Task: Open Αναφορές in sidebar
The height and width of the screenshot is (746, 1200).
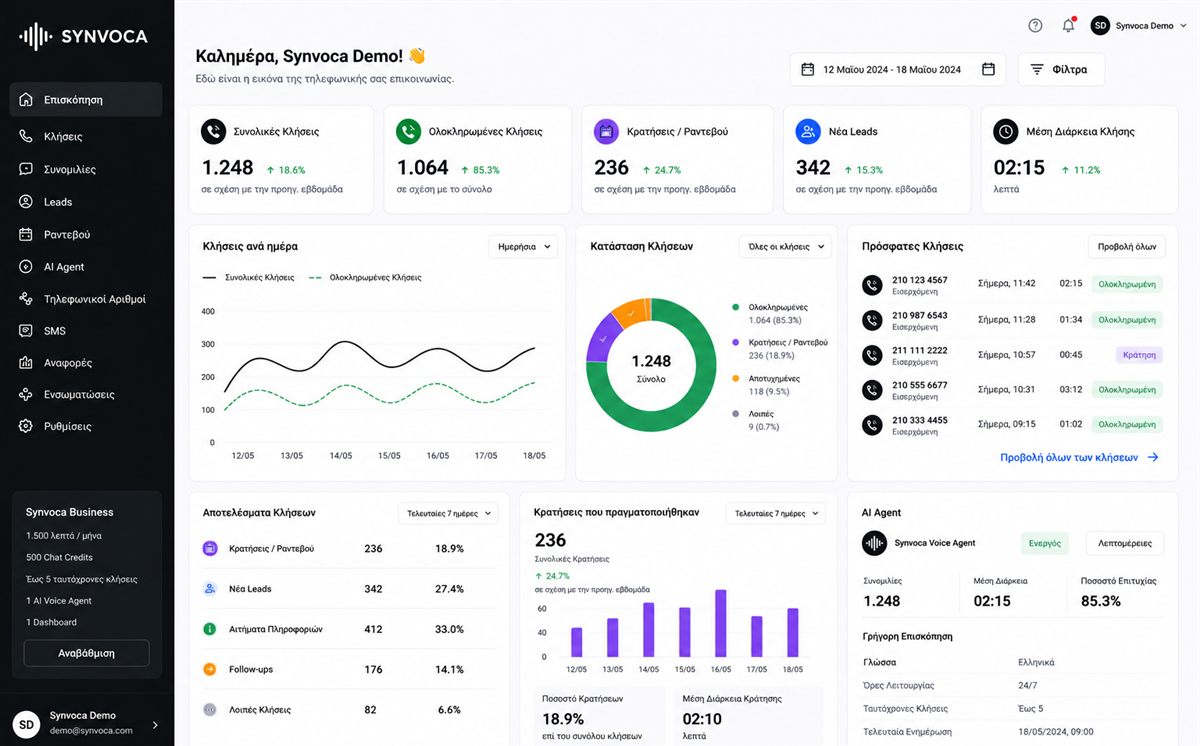Action: pyautogui.click(x=86, y=363)
